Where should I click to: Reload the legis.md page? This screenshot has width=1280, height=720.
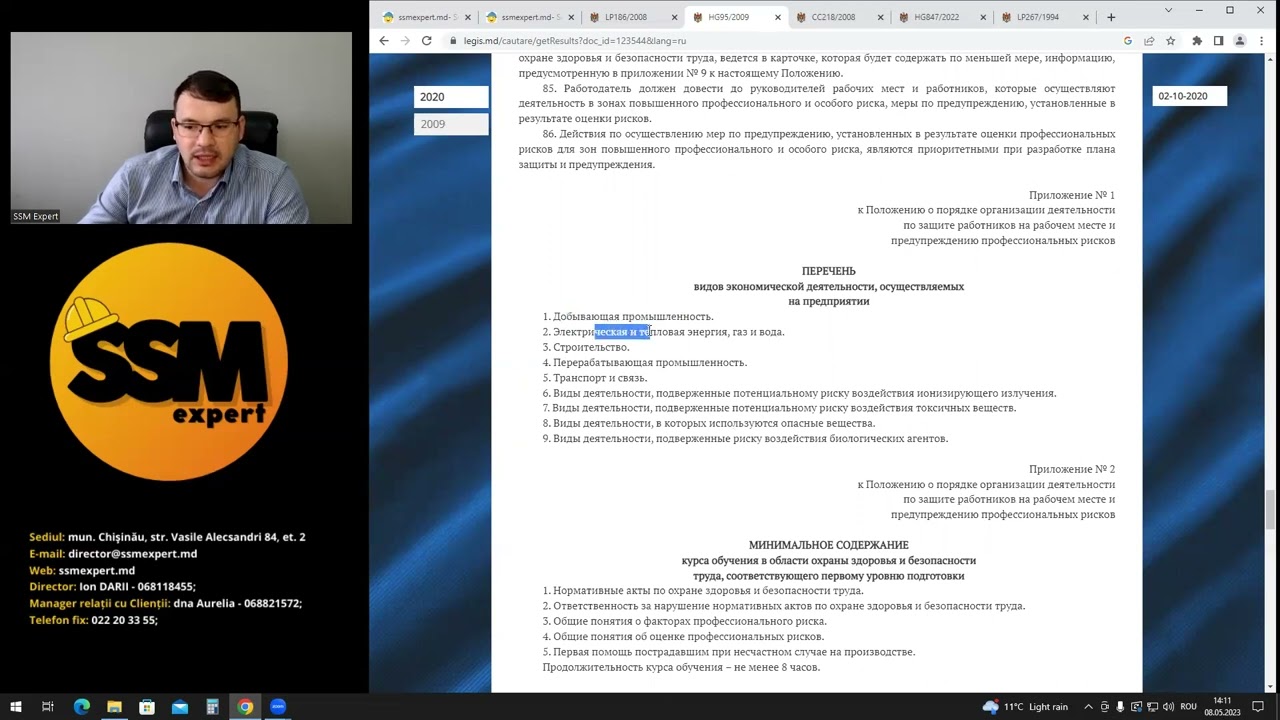click(427, 41)
